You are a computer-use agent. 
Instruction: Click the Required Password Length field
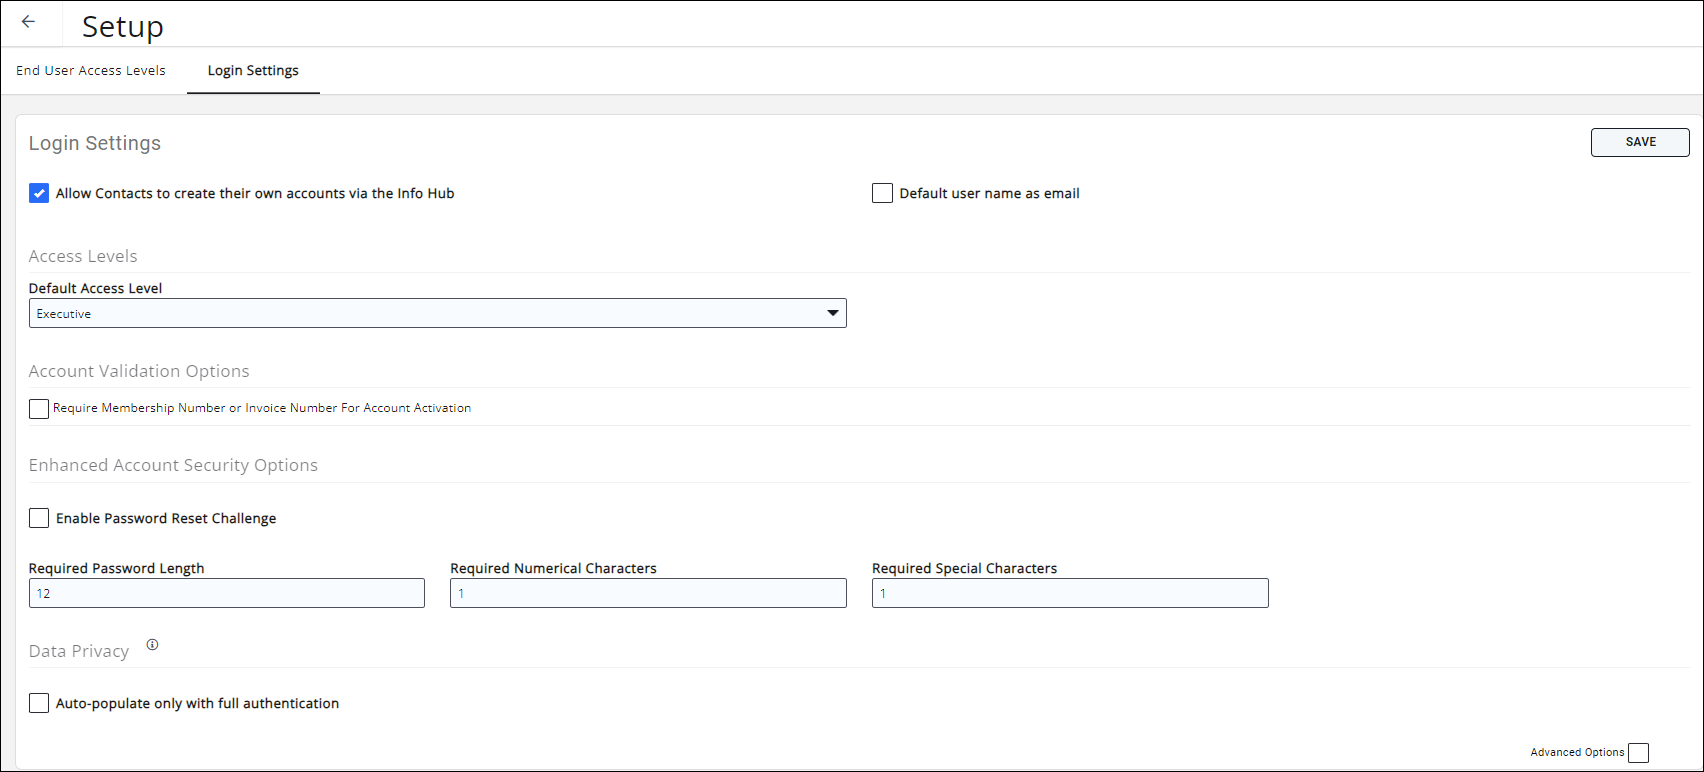[227, 593]
